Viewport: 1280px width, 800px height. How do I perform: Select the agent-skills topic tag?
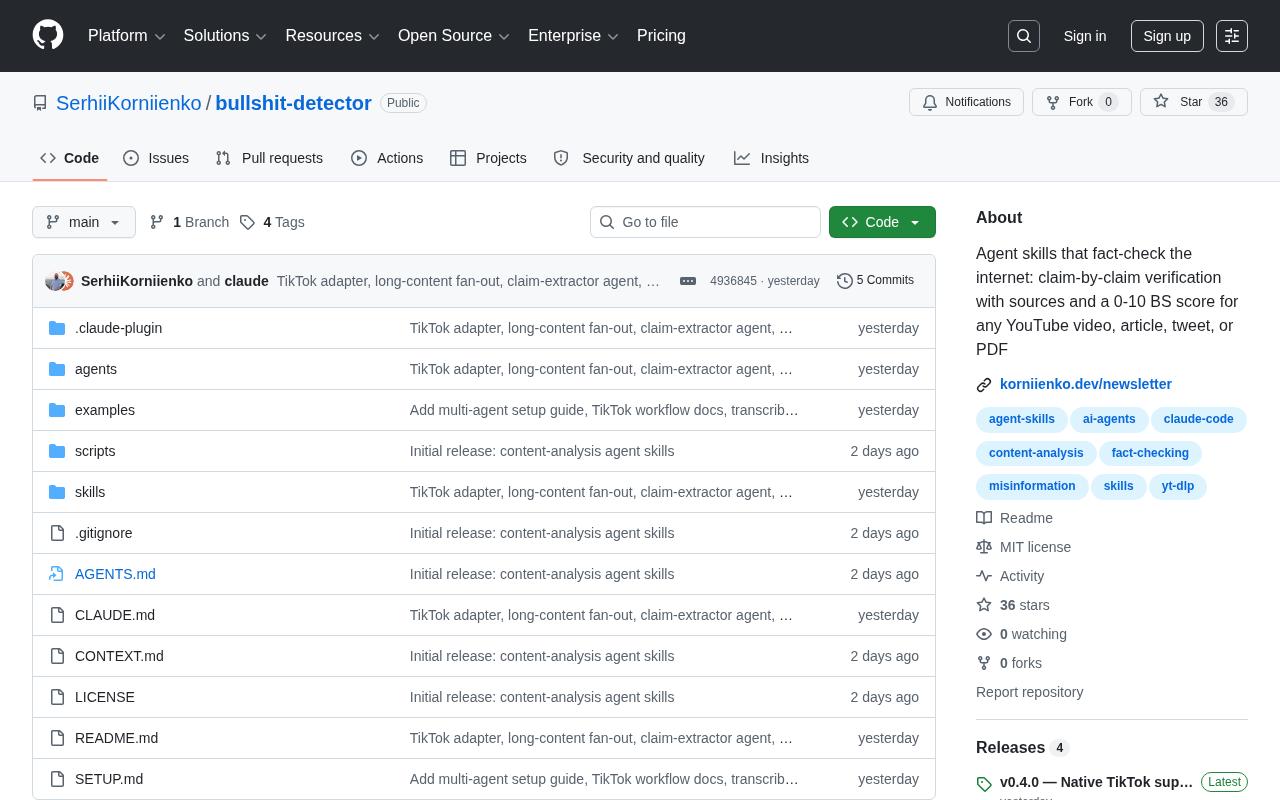coord(1022,420)
